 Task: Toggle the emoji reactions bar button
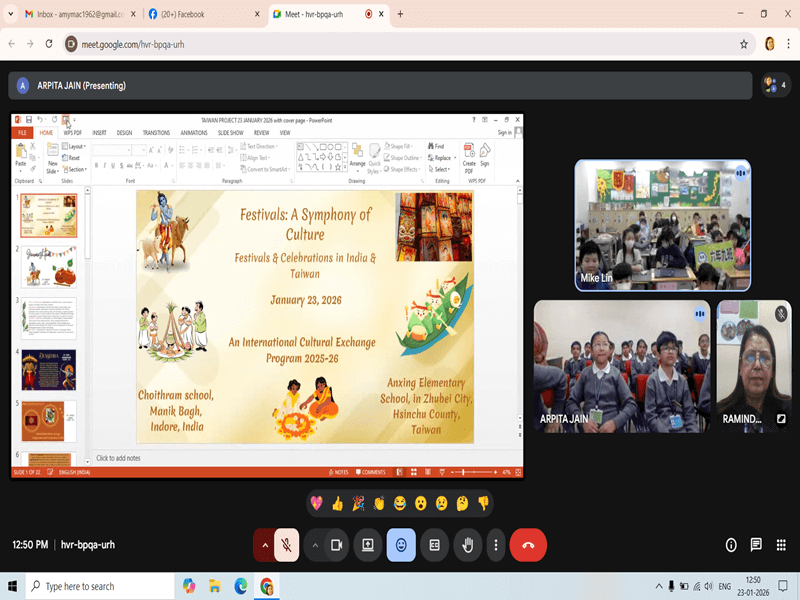(401, 545)
